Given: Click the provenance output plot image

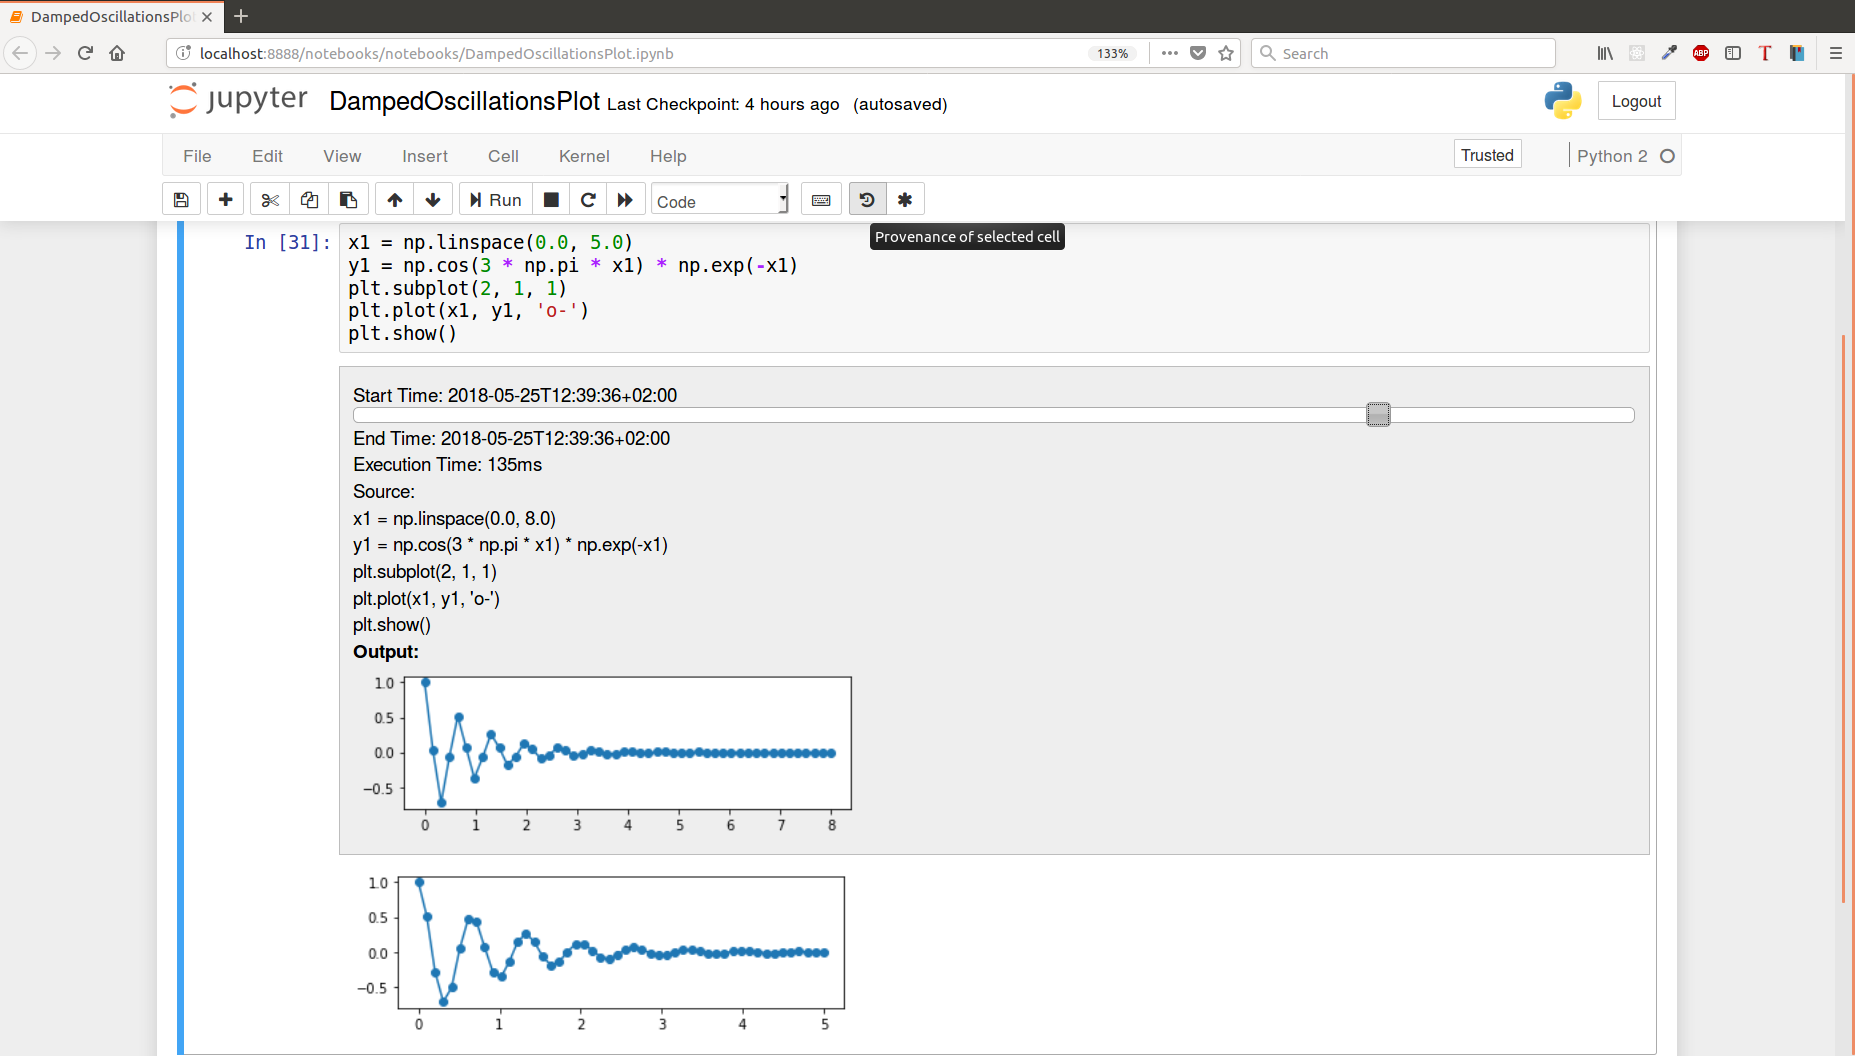Looking at the screenshot, I should click(608, 755).
